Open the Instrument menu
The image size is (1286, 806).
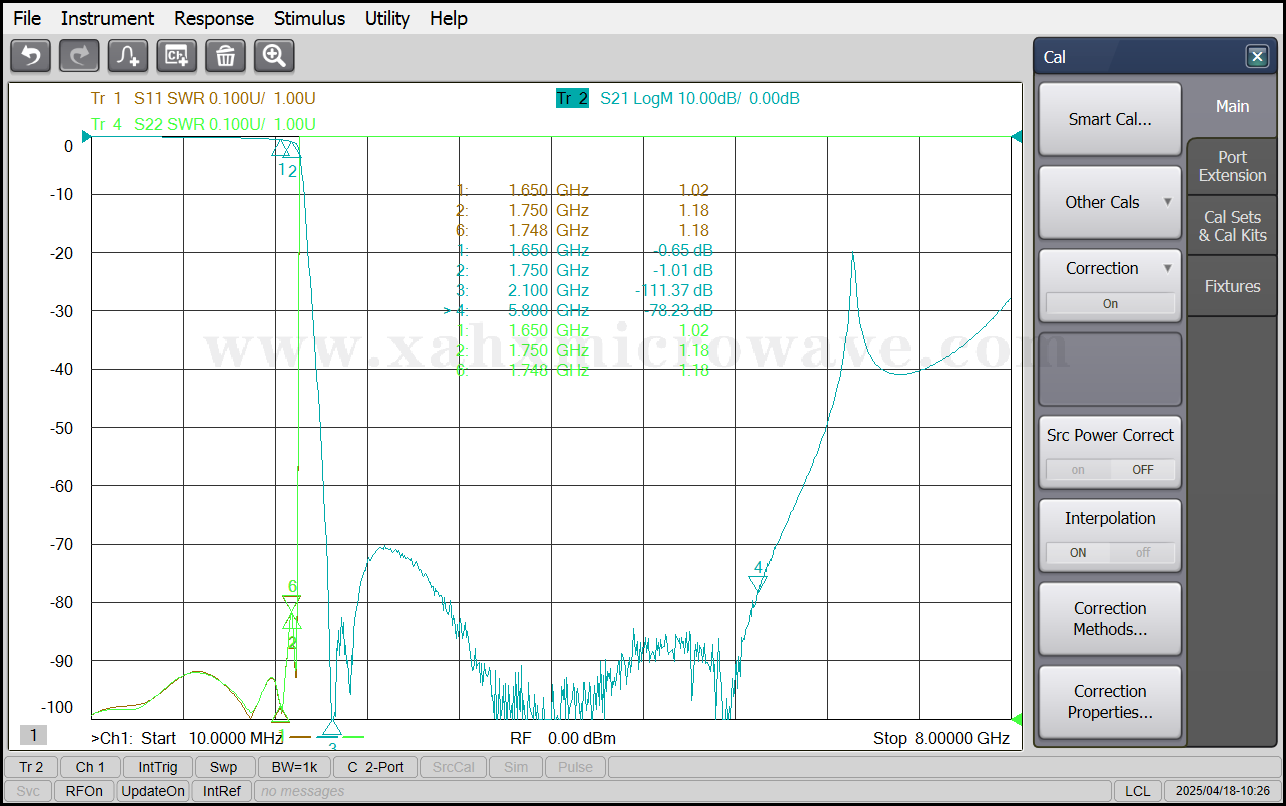coord(107,18)
